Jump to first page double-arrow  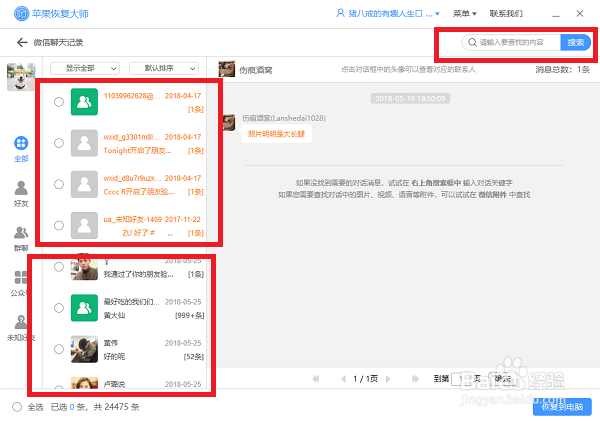point(316,379)
